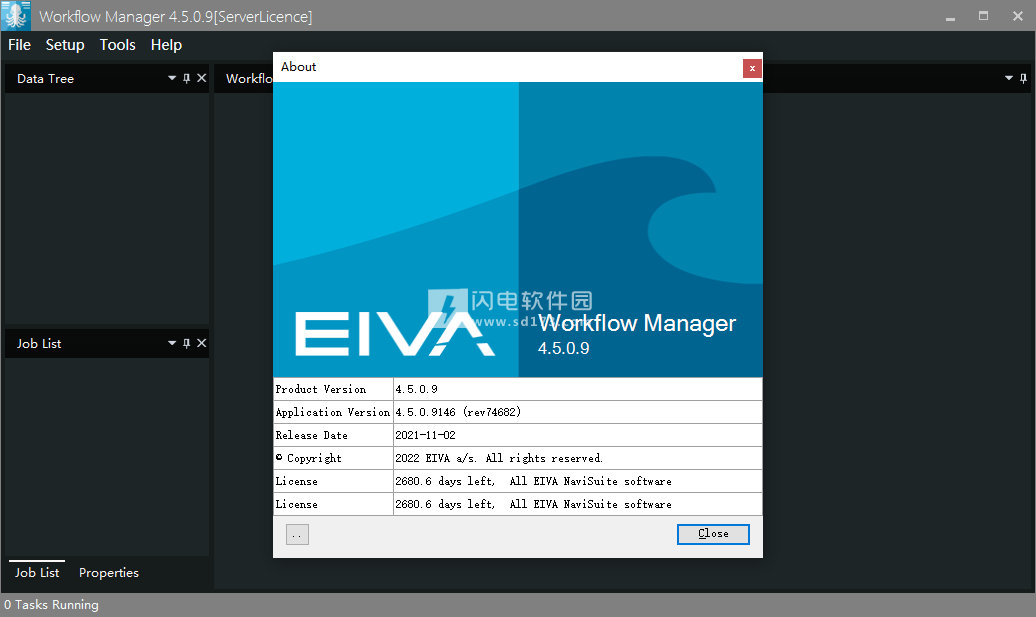
Task: Pin the Job List panel
Action: 186,344
